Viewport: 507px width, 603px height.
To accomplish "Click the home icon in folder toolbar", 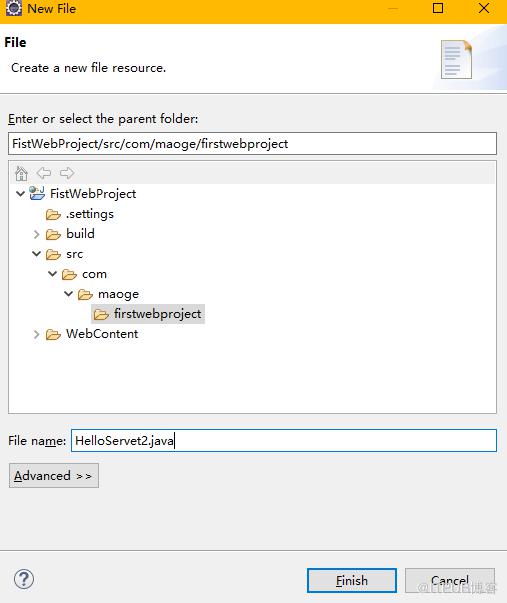I will (x=21, y=173).
